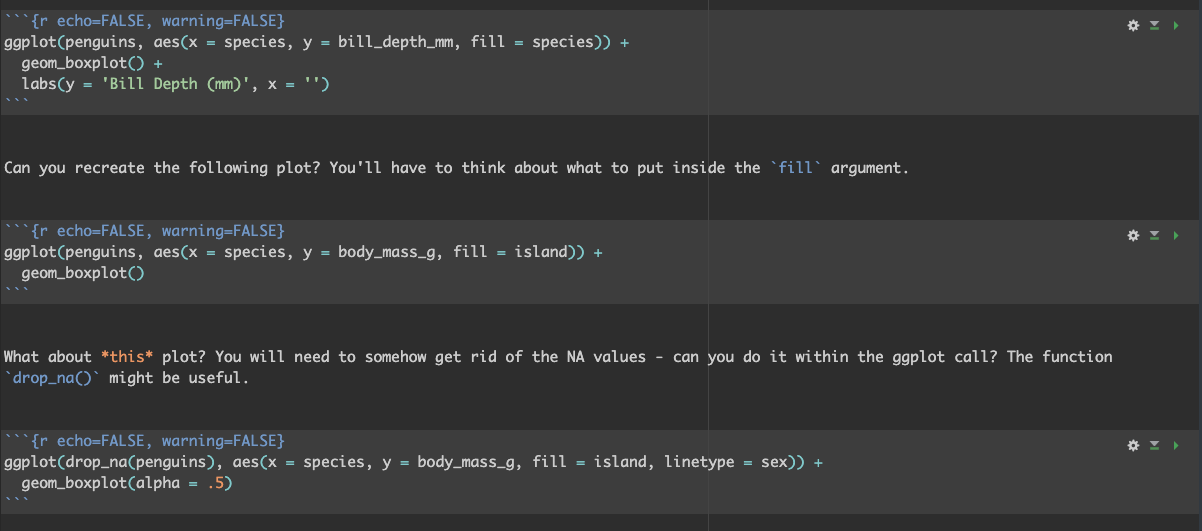Click the "Can you recreate the following plot?" sentence
The height and width of the screenshot is (531, 1202).
click(162, 168)
